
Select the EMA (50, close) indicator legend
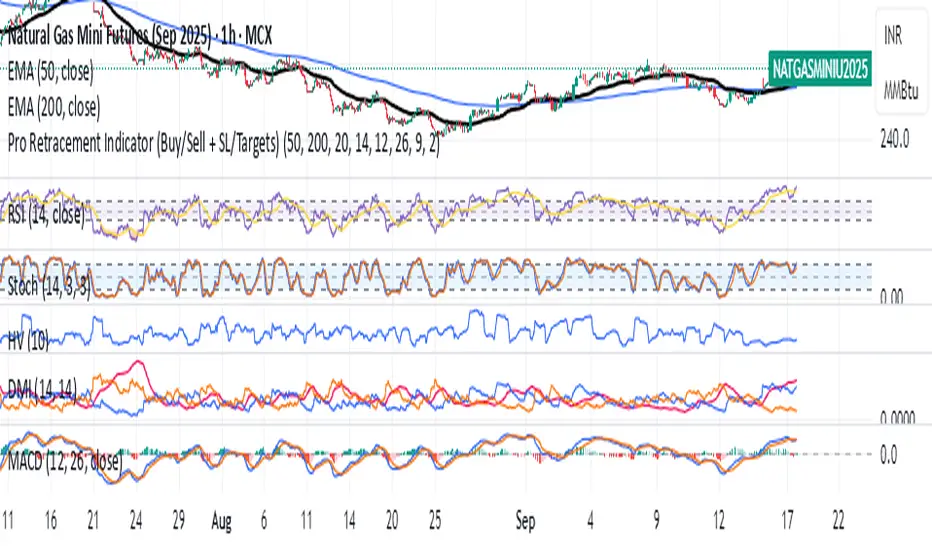point(51,72)
